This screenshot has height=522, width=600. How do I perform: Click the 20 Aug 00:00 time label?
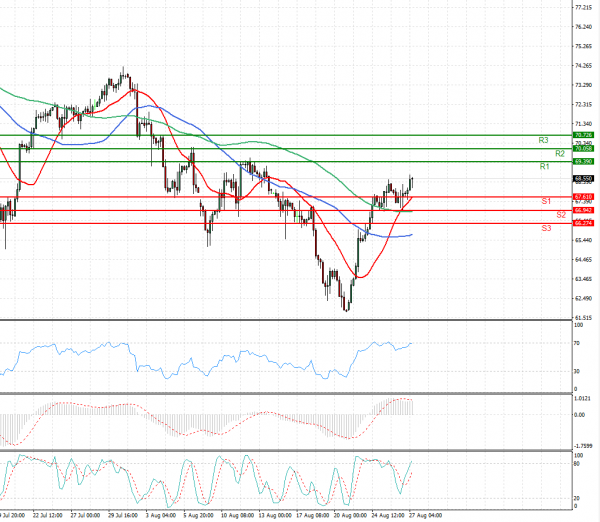349,516
